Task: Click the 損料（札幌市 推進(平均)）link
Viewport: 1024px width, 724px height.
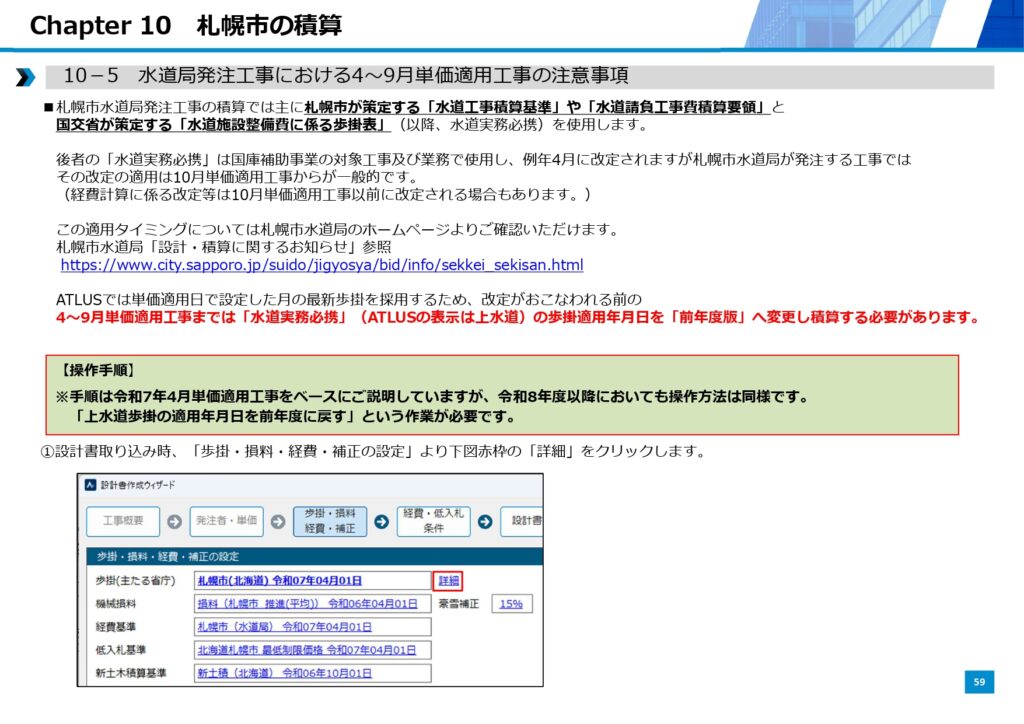Action: pyautogui.click(x=306, y=604)
